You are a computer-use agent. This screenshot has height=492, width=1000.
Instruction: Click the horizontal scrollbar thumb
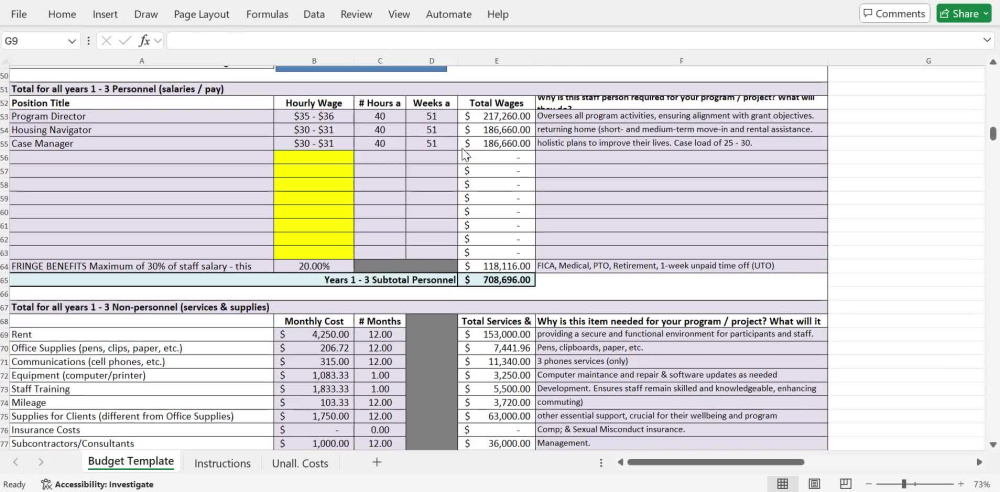[716, 462]
